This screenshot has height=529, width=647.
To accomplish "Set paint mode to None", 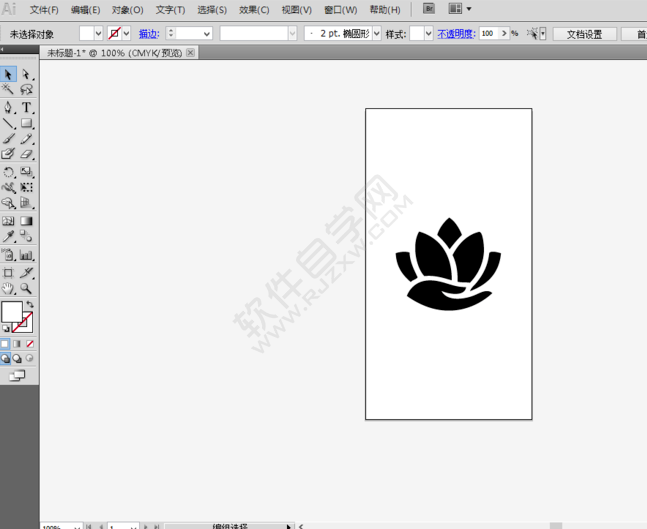I will pos(30,344).
